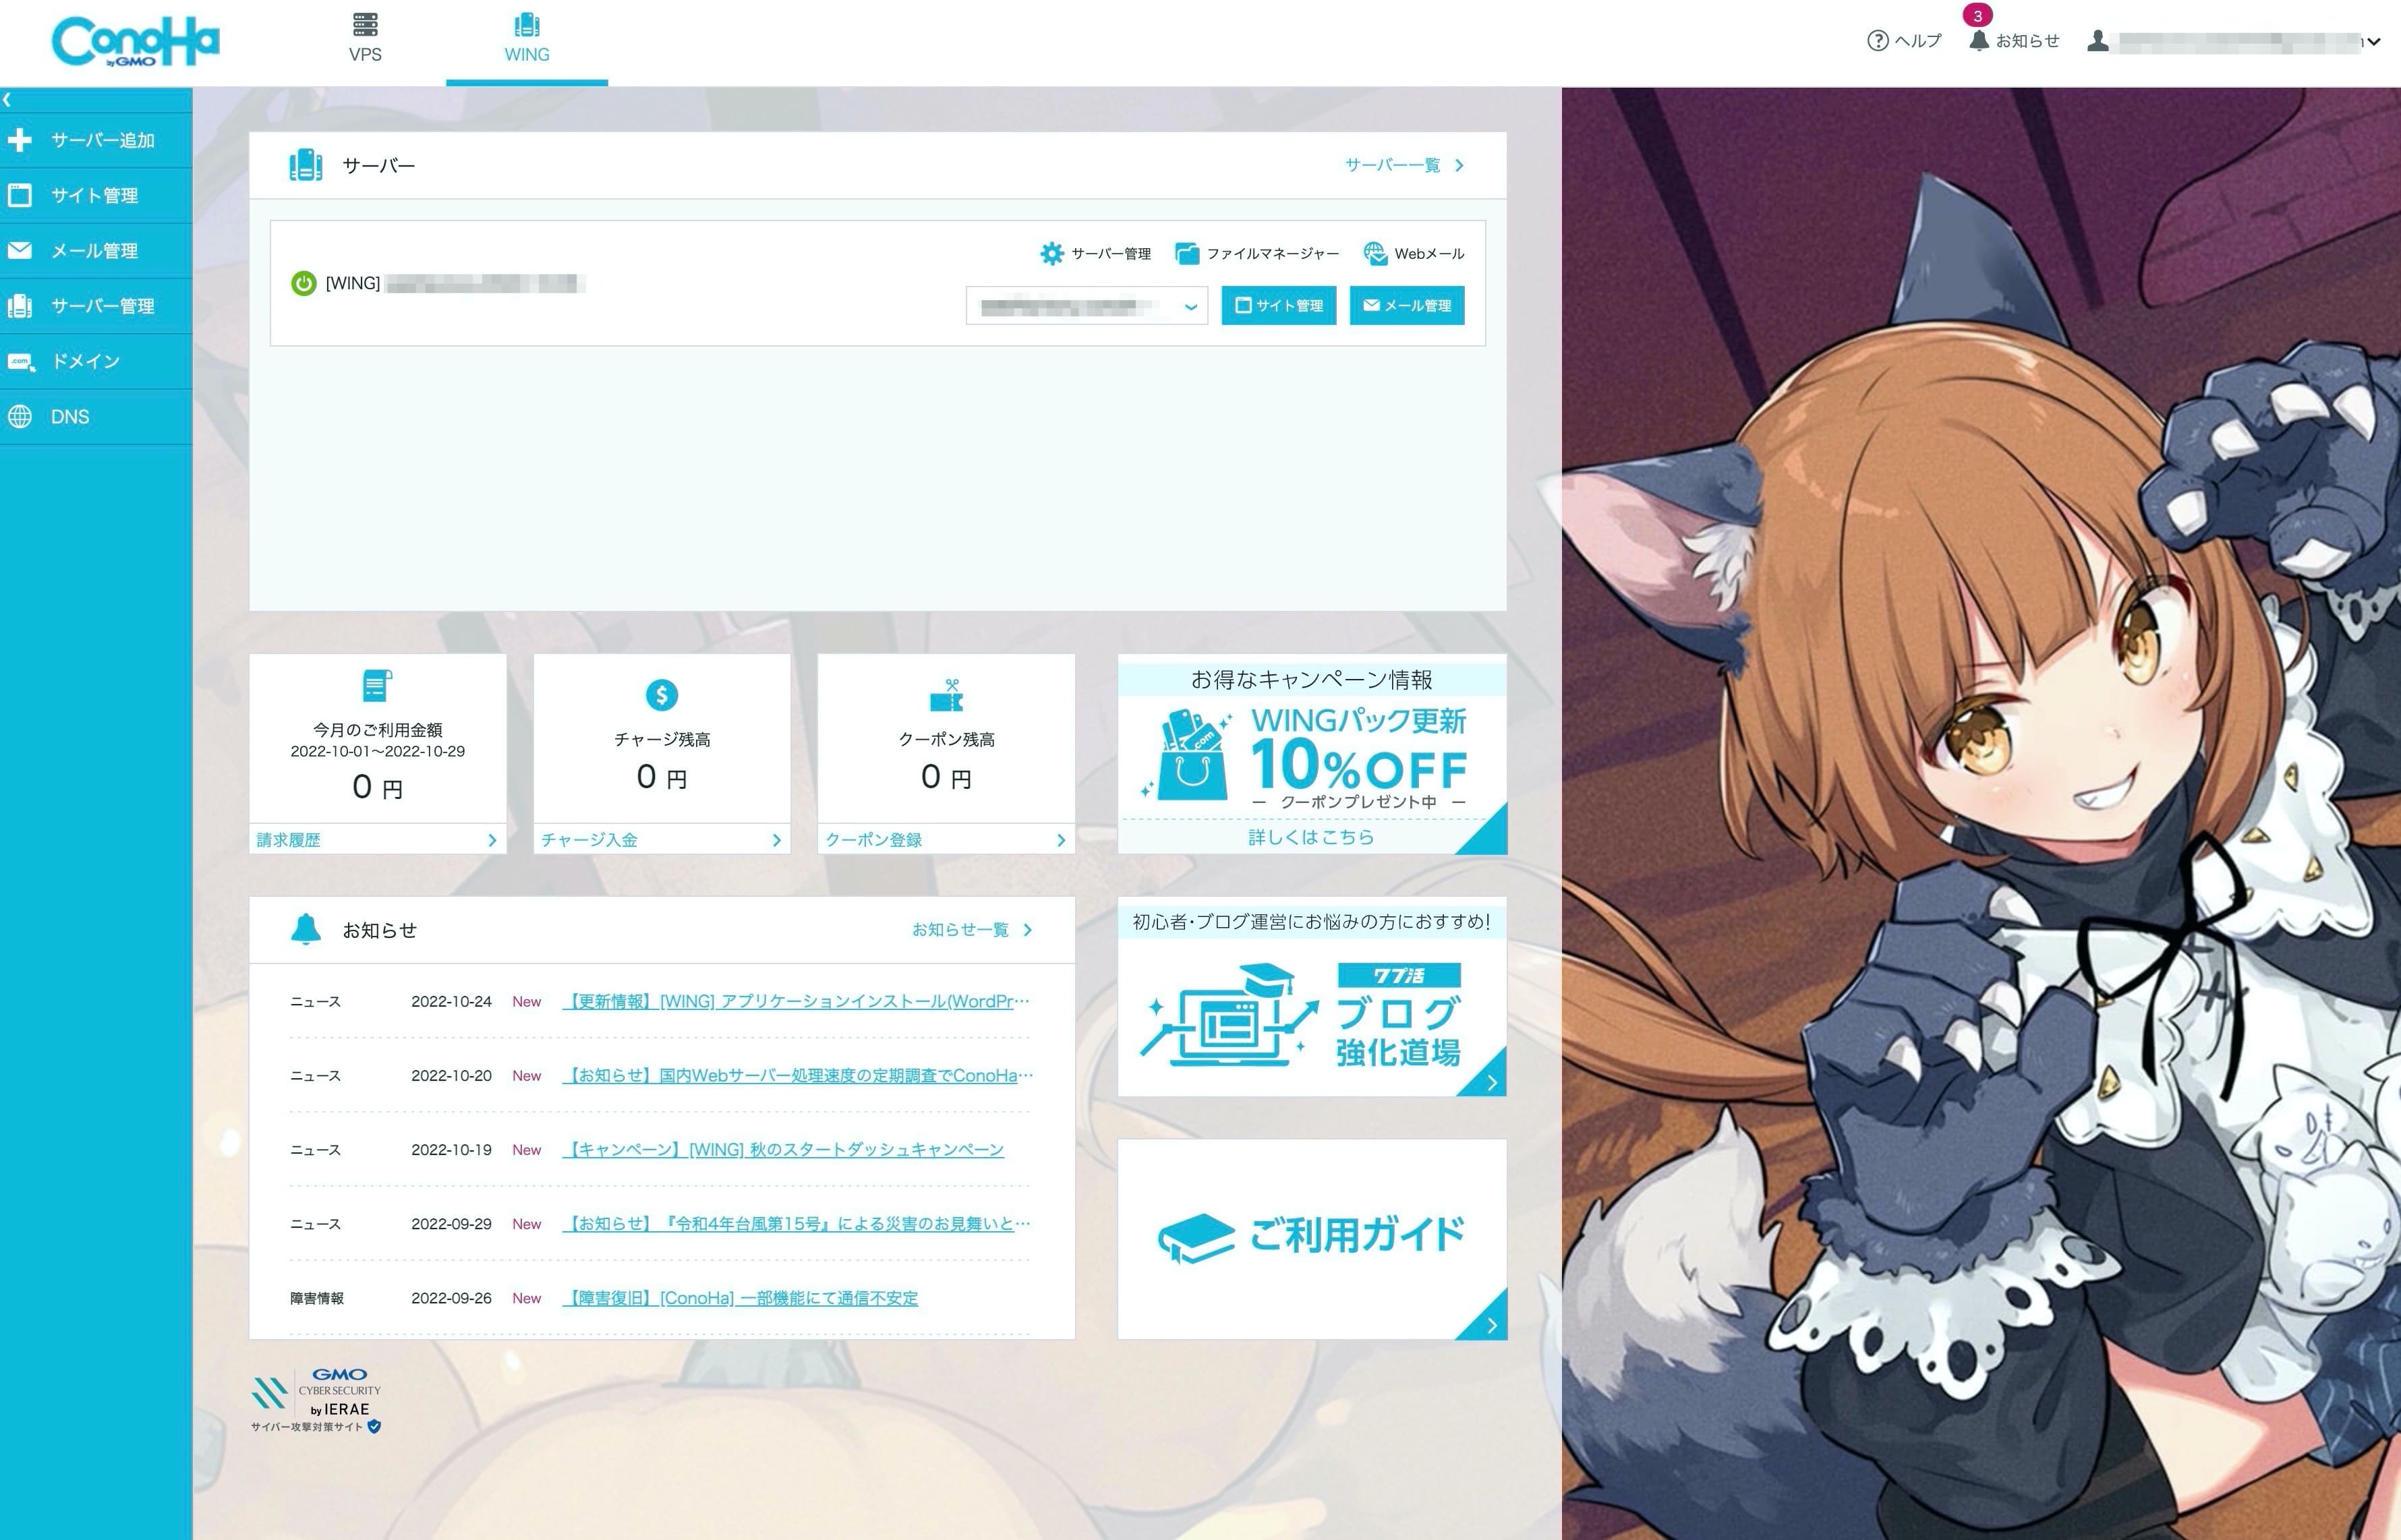Open Webメール from the server card
2401x1540 pixels.
coord(1414,254)
